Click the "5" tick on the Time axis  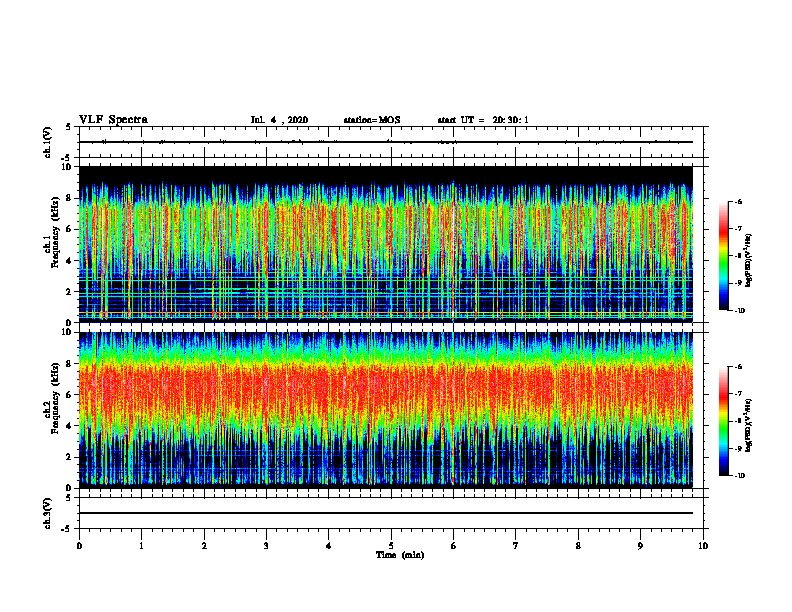pyautogui.click(x=391, y=546)
